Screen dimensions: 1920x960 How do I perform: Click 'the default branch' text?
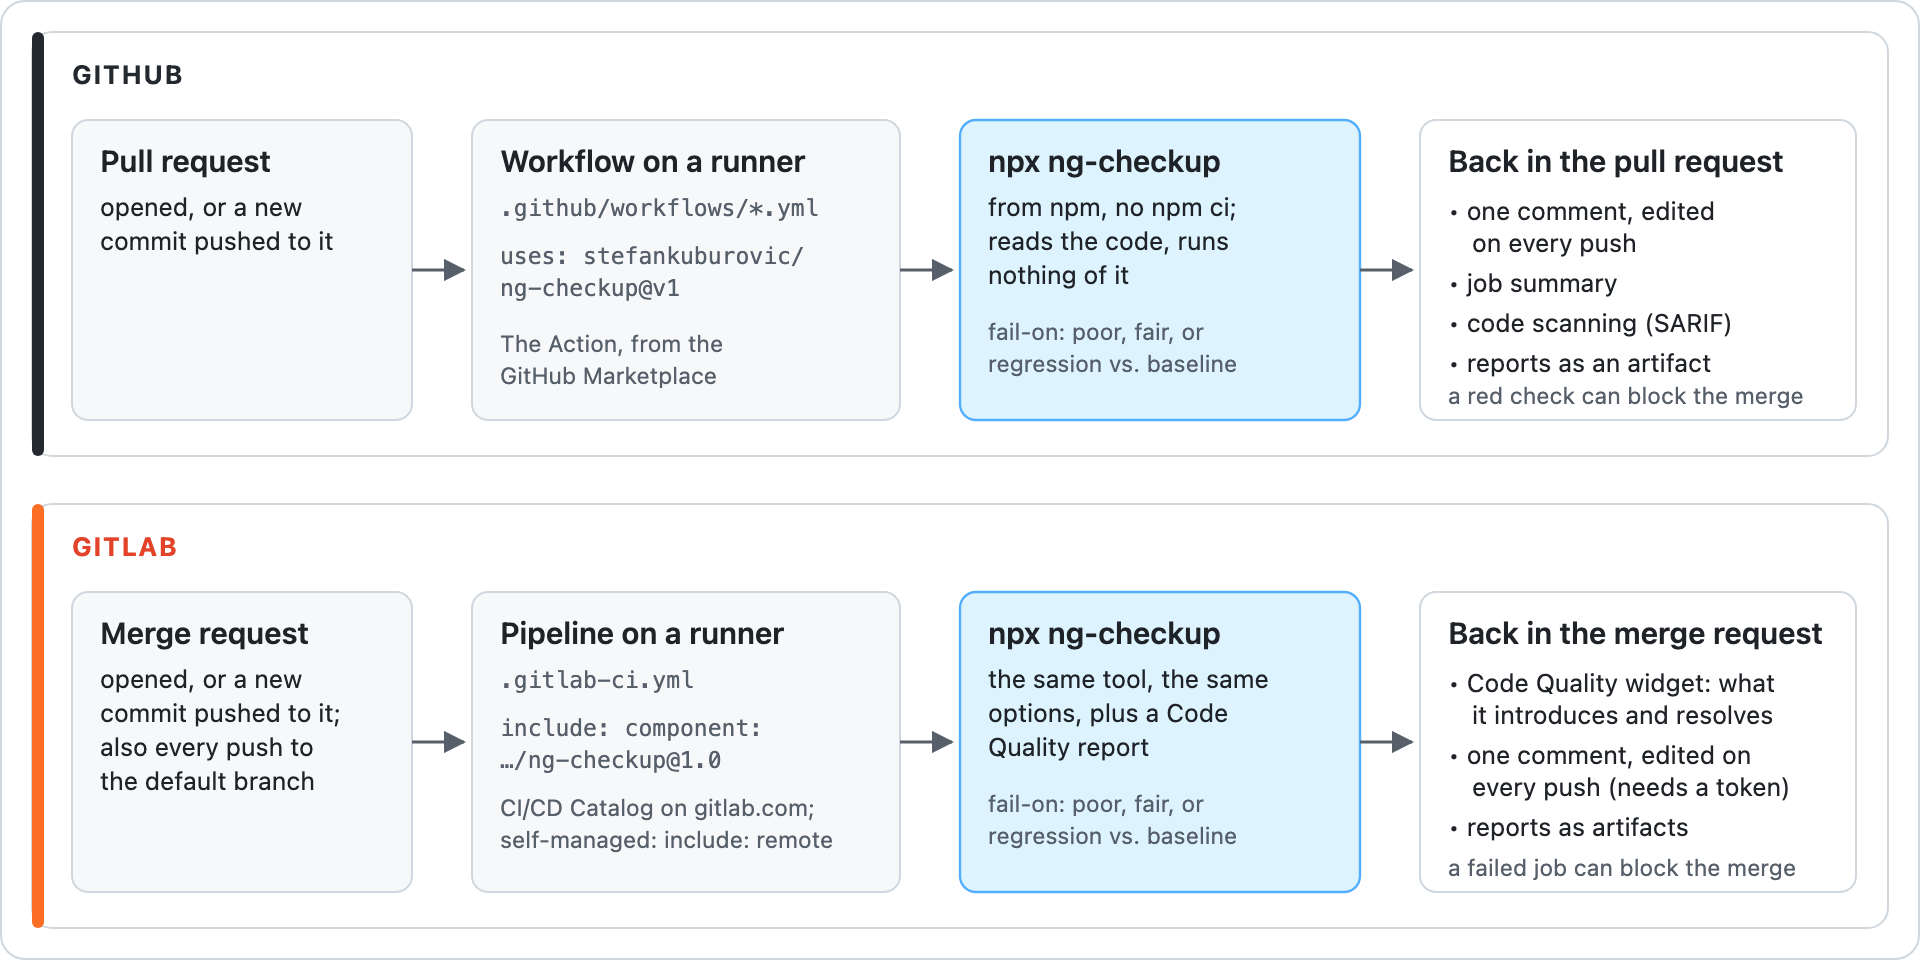coord(207,782)
